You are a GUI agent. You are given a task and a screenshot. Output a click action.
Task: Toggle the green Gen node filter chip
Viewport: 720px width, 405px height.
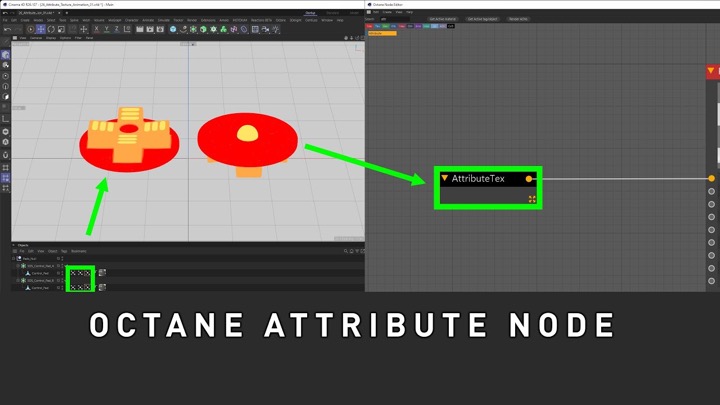click(385, 26)
